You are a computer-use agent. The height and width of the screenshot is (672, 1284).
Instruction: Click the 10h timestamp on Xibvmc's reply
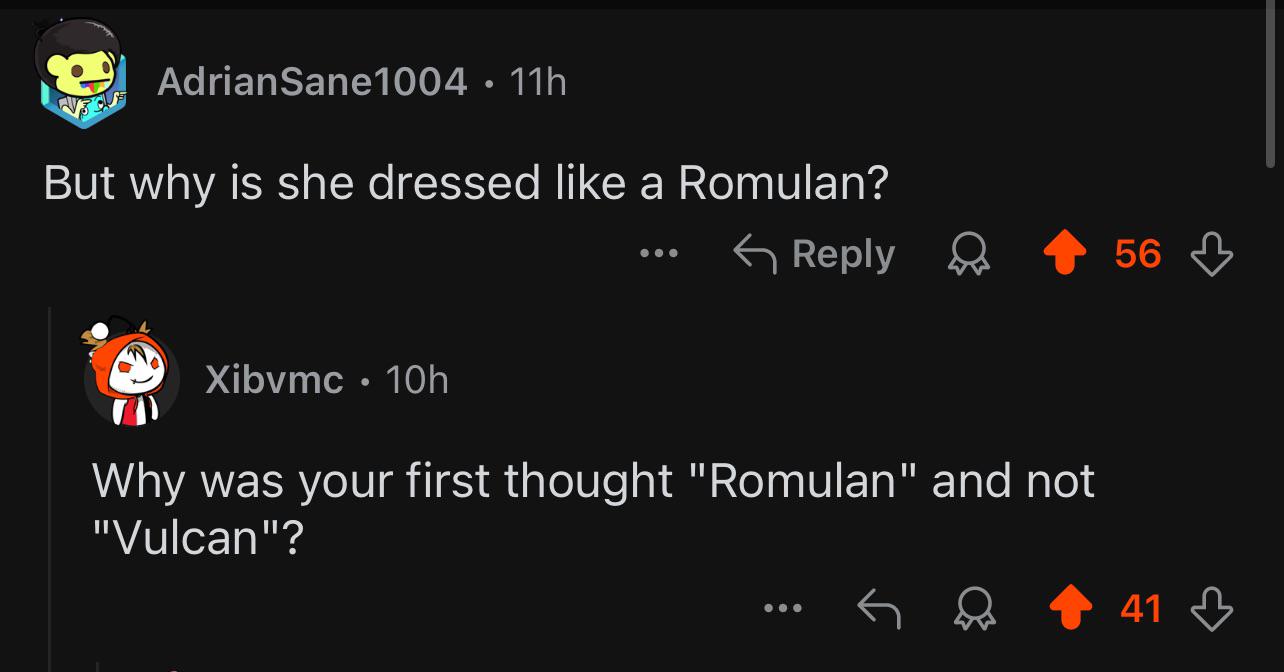pos(417,380)
